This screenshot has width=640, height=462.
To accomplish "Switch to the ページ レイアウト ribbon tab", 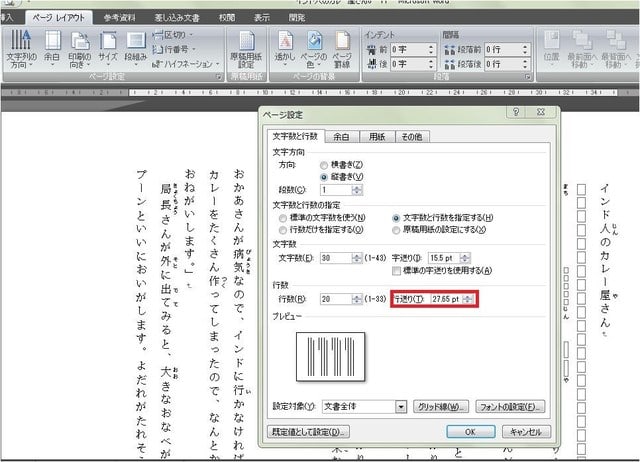I will (x=58, y=18).
